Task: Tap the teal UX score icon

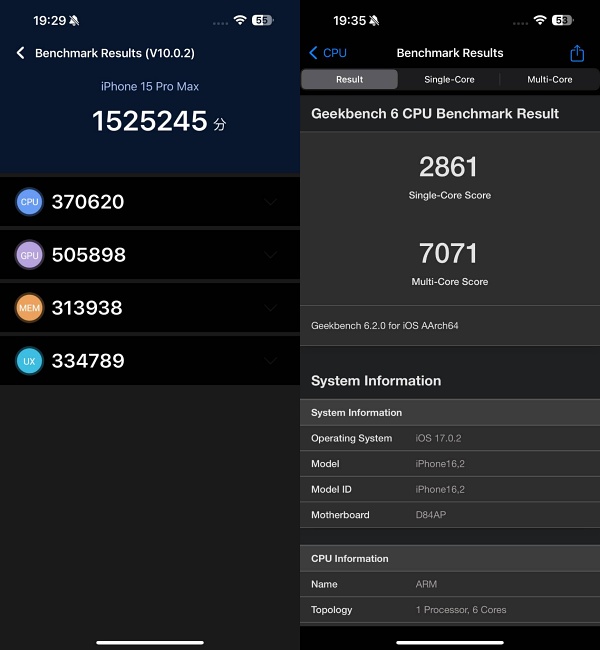Action: pyautogui.click(x=29, y=361)
